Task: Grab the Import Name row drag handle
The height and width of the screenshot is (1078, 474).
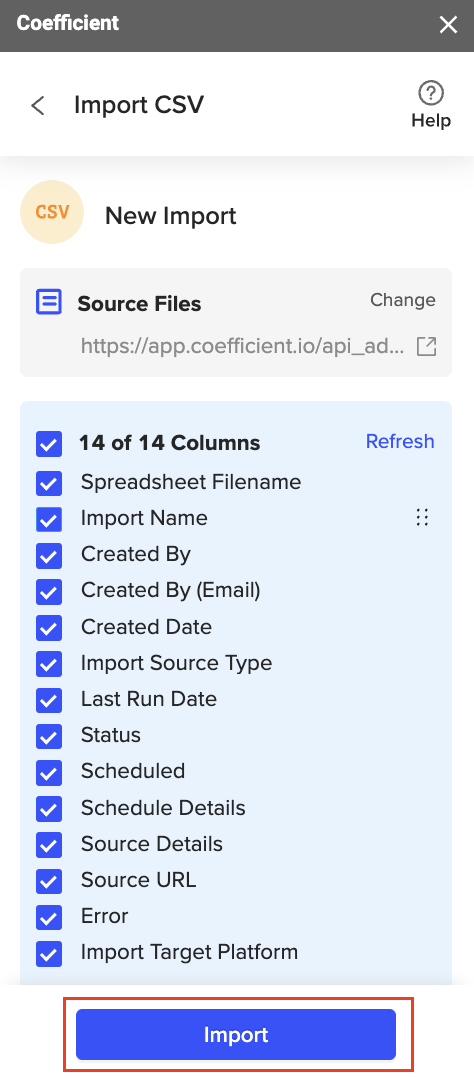Action: [422, 518]
